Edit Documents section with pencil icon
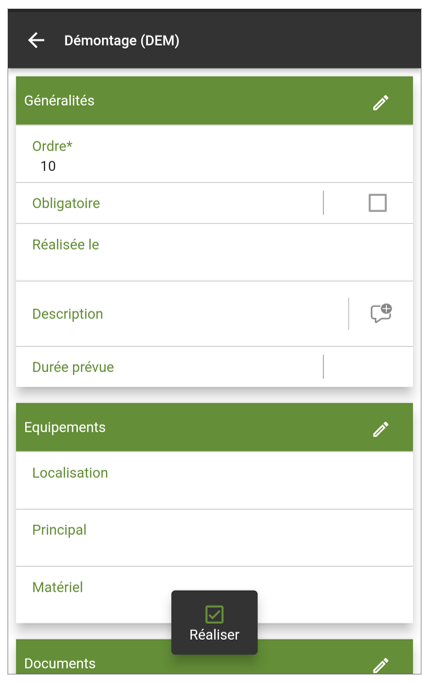This screenshot has height=685, width=431. point(381,665)
